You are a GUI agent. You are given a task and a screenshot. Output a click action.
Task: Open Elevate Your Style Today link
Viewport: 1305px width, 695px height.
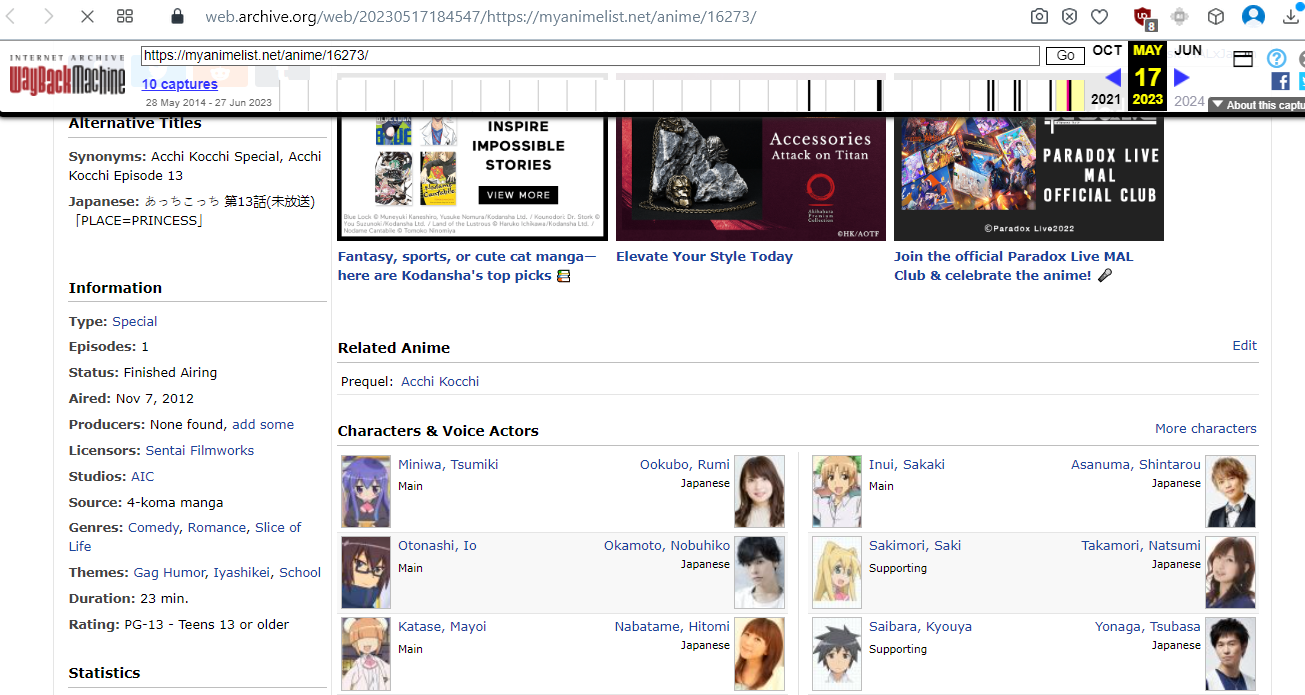[704, 257]
